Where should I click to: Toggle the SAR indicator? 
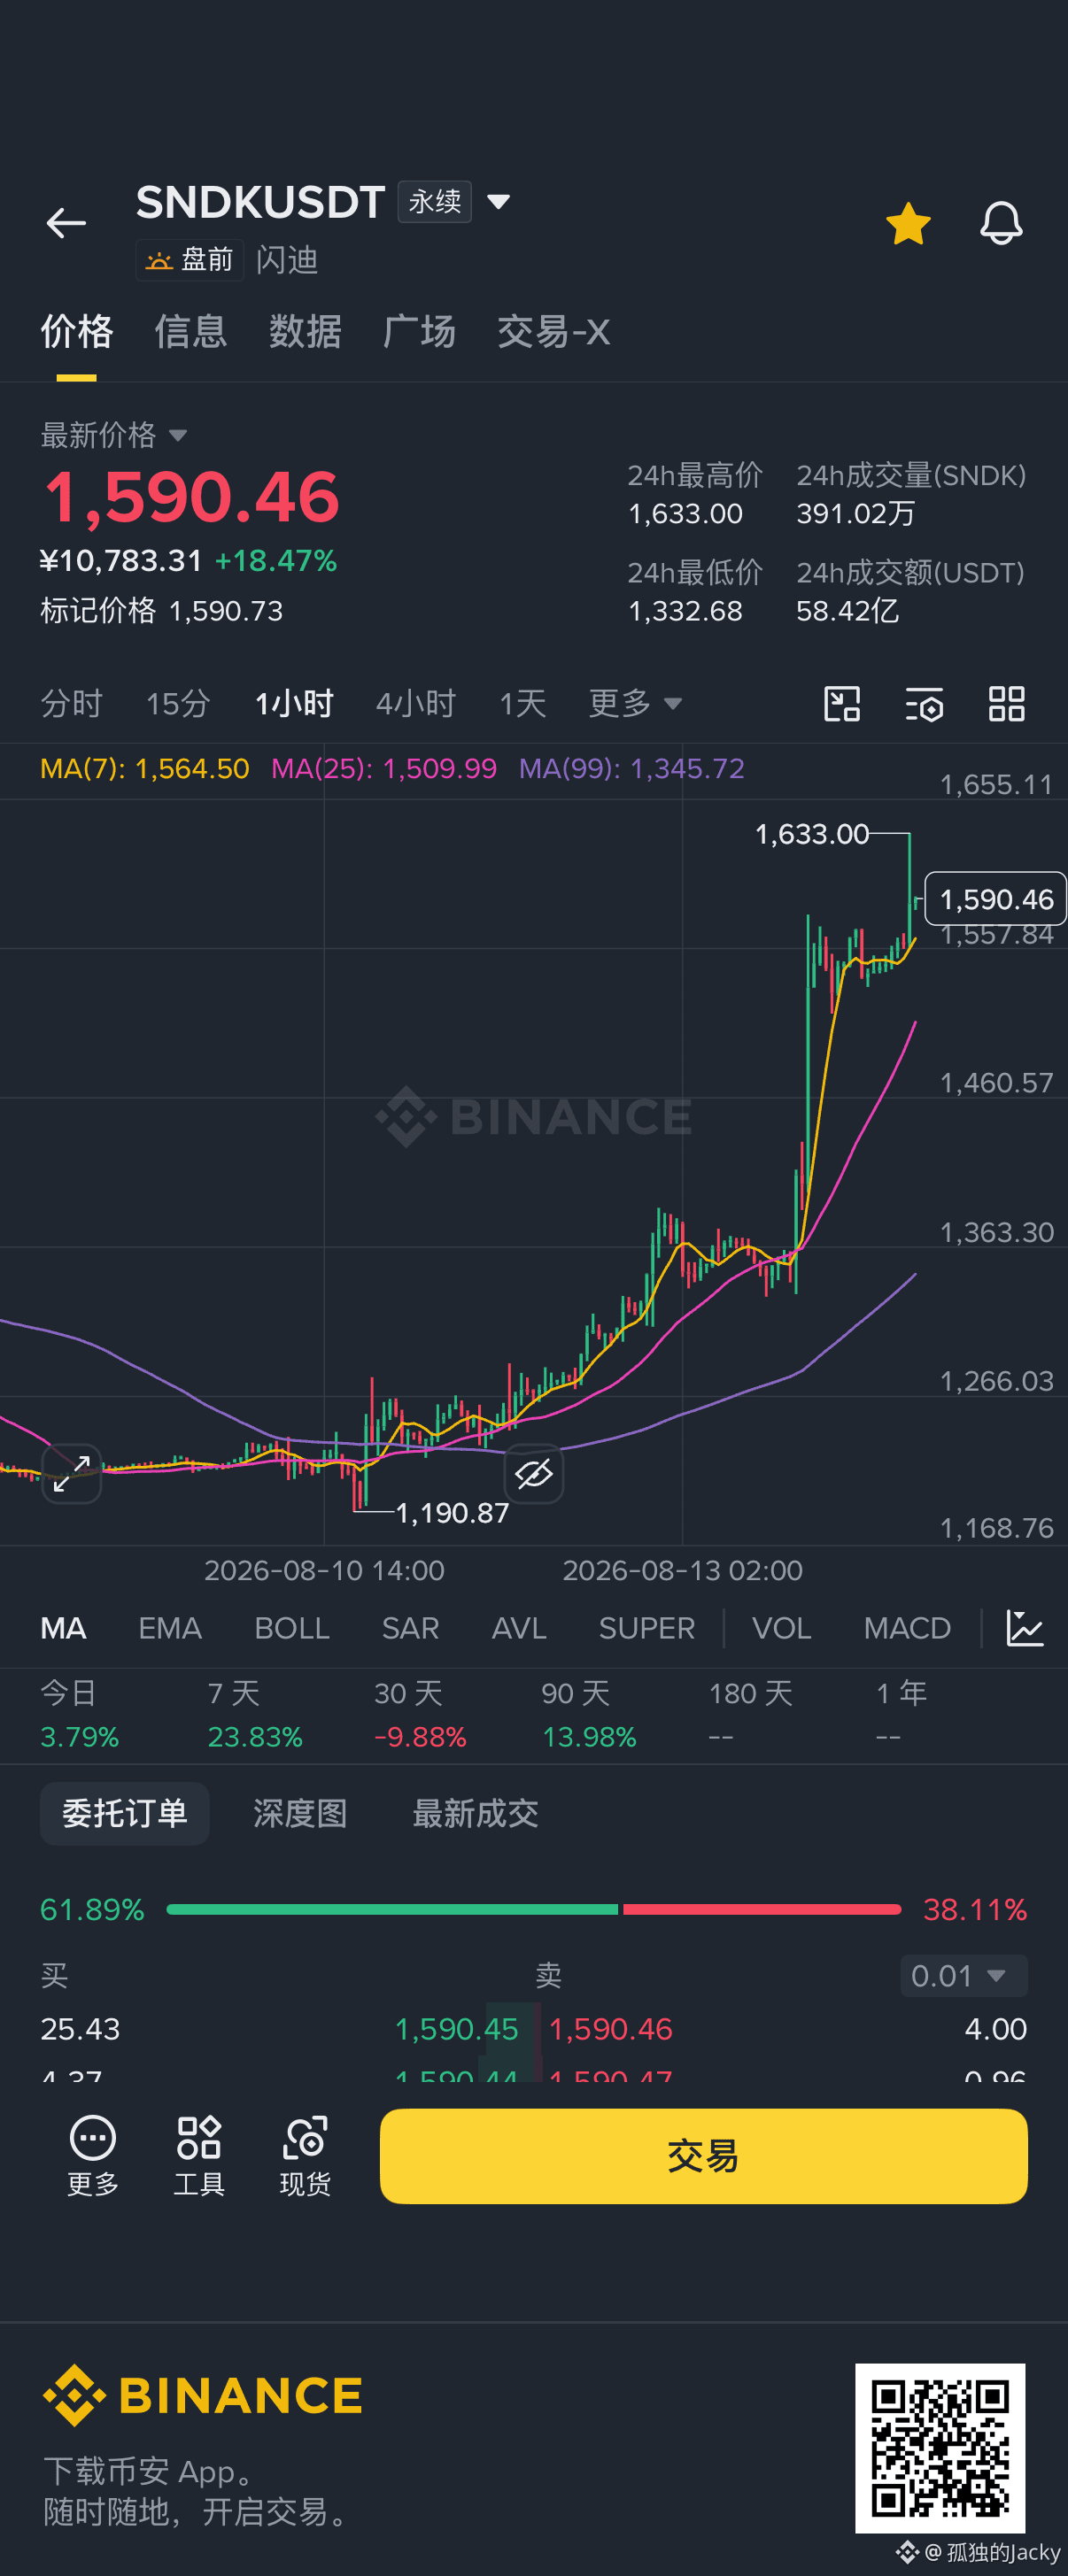point(410,1628)
